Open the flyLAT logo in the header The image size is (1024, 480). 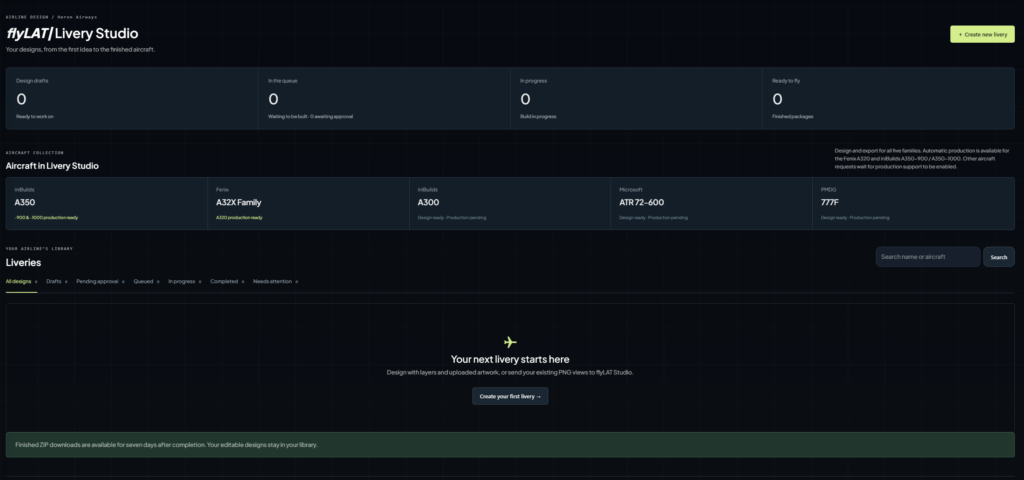tap(29, 33)
